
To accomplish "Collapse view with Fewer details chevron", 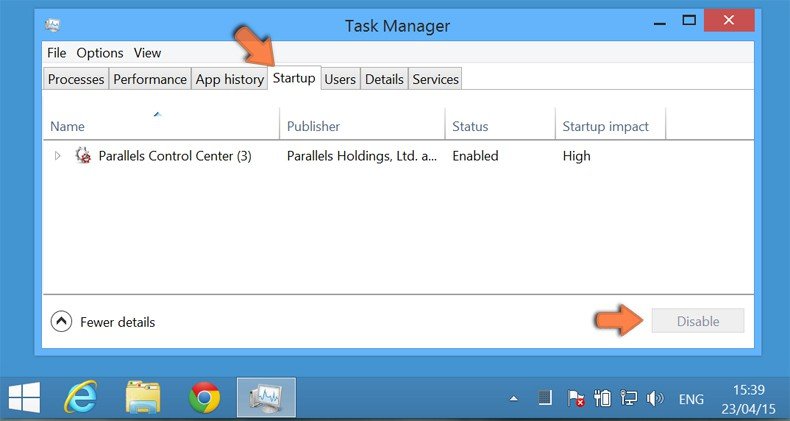I will tap(61, 321).
